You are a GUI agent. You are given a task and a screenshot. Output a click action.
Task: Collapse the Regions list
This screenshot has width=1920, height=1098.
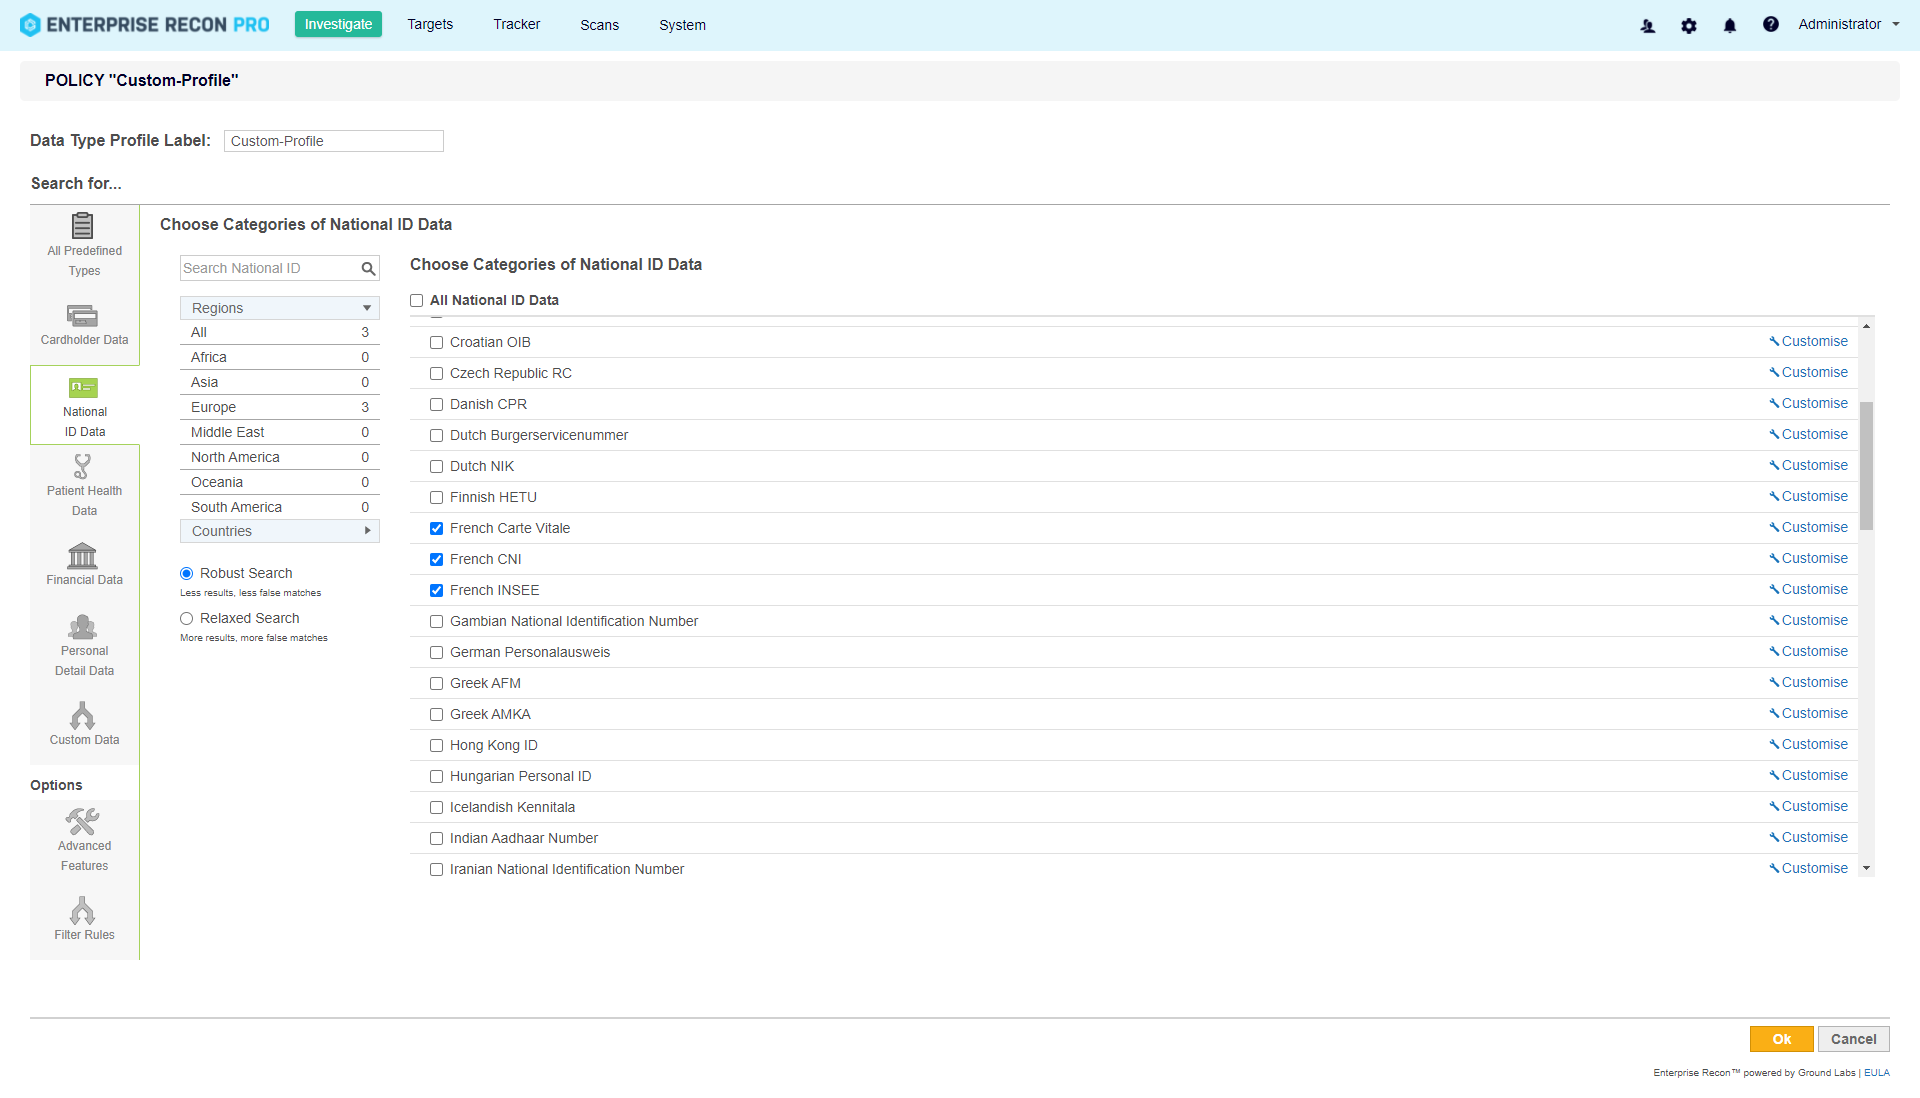279,307
